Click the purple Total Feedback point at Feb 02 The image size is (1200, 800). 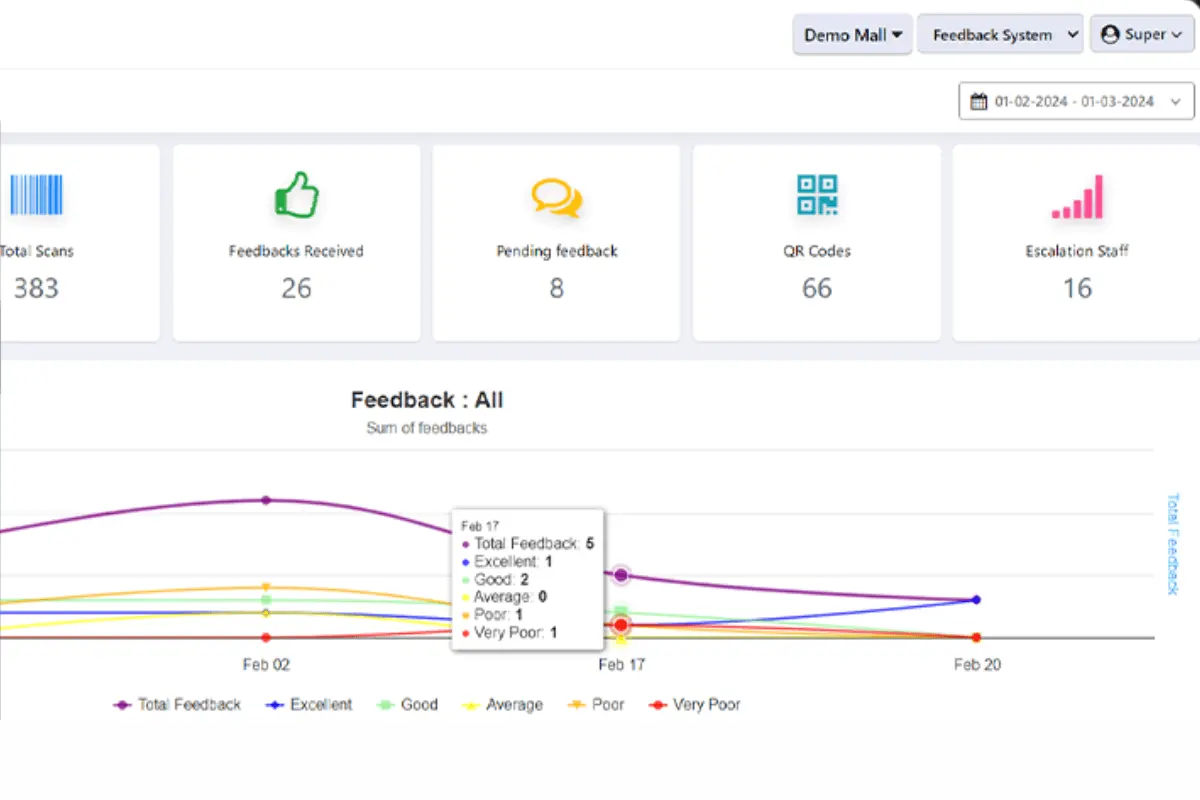266,500
